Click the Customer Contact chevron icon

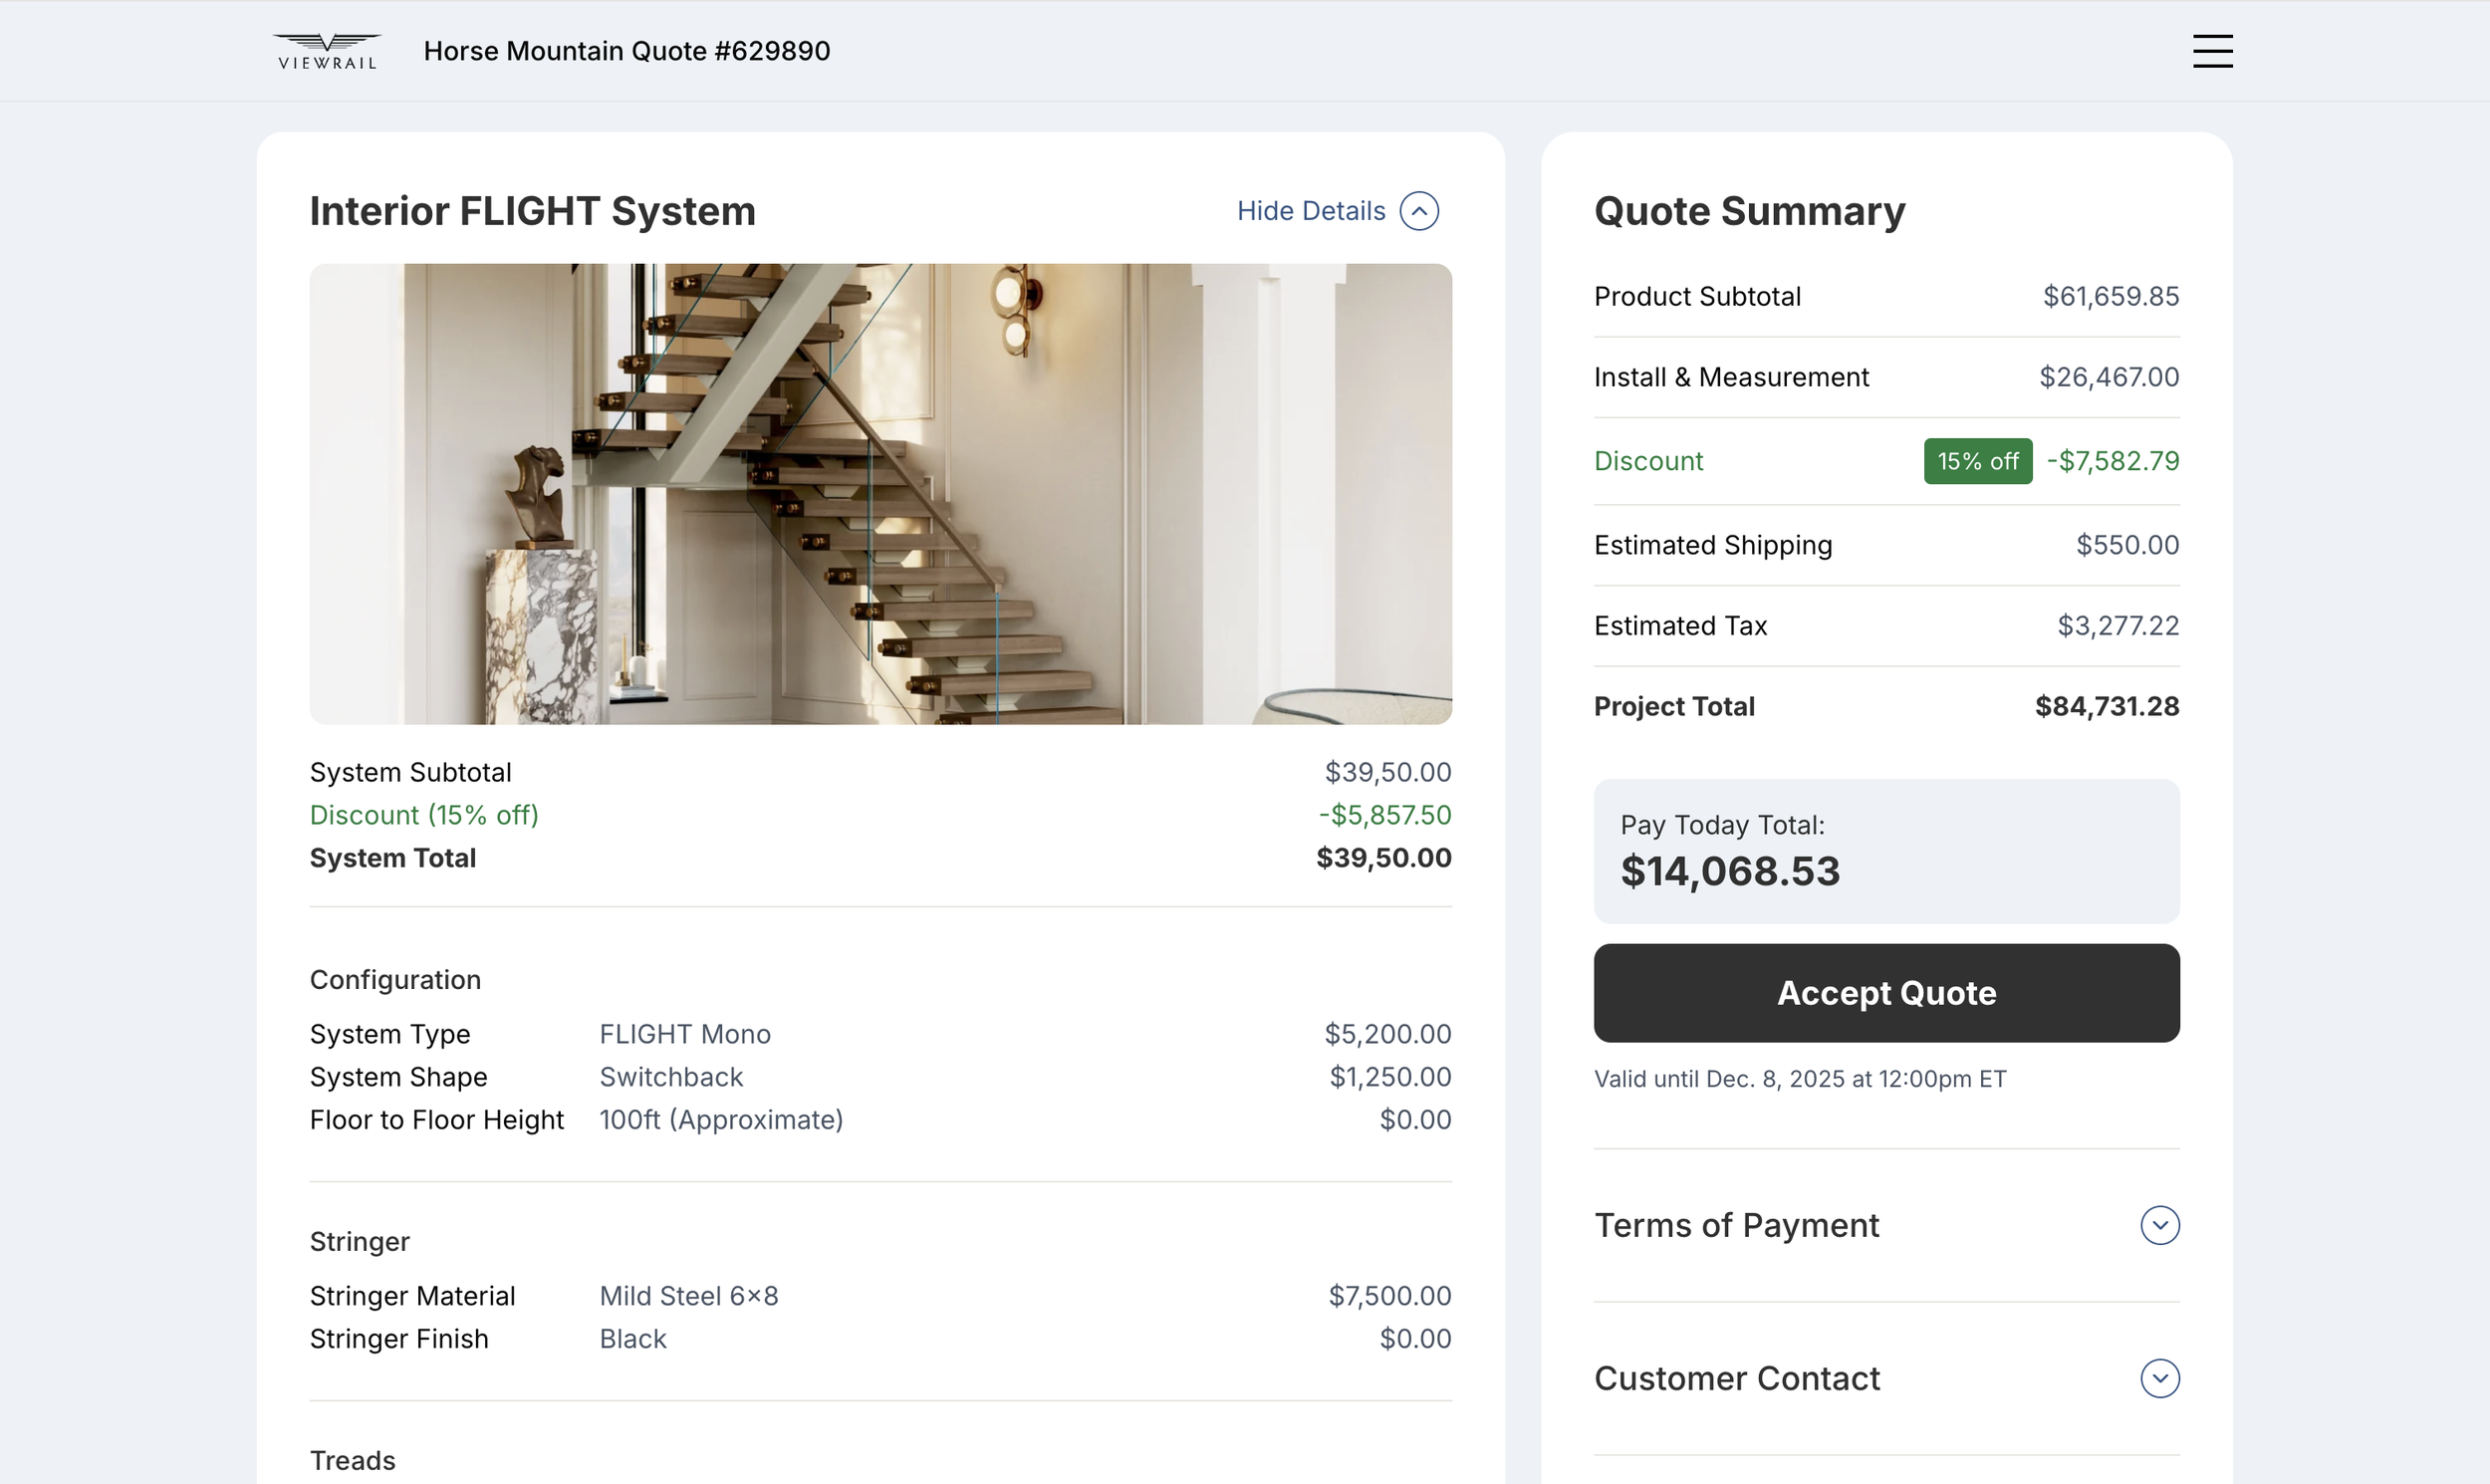[2159, 1378]
